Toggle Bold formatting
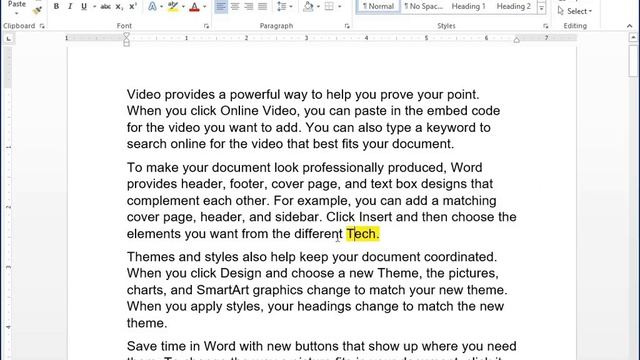The height and width of the screenshot is (360, 640). pyautogui.click(x=56, y=6)
